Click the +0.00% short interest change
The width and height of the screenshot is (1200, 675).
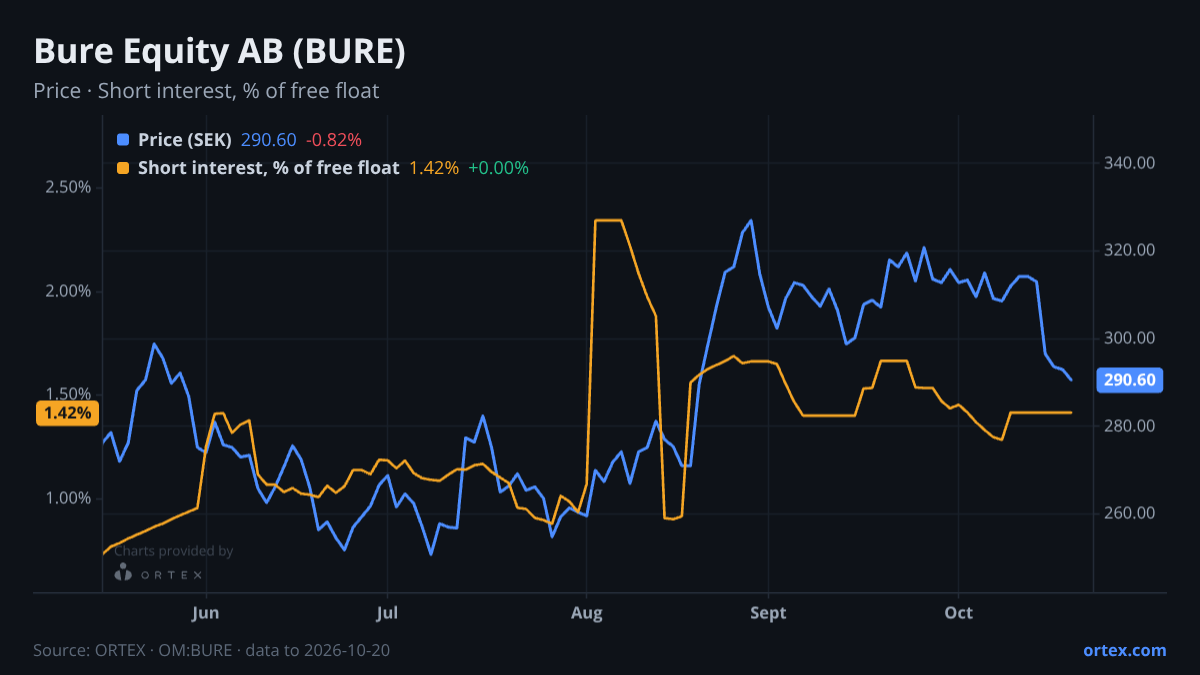(x=498, y=168)
